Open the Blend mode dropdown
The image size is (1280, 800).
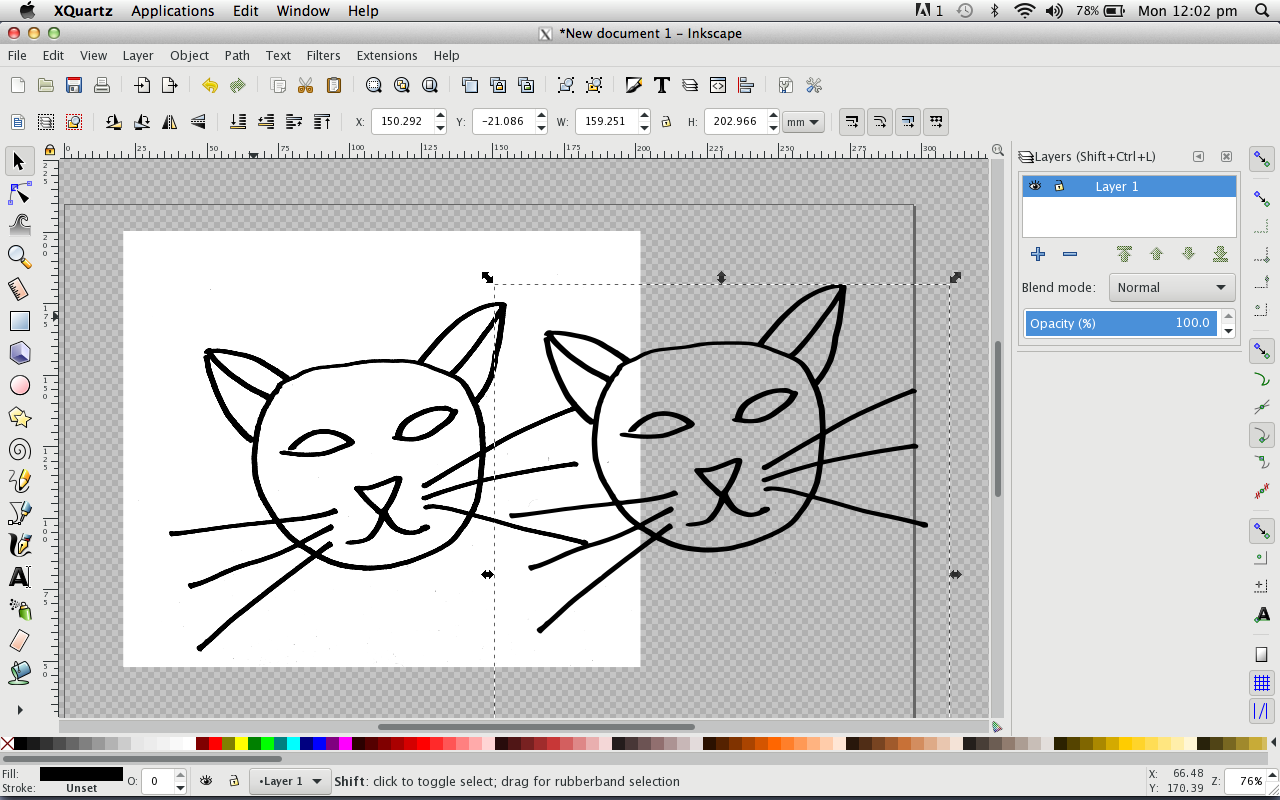pyautogui.click(x=1172, y=288)
